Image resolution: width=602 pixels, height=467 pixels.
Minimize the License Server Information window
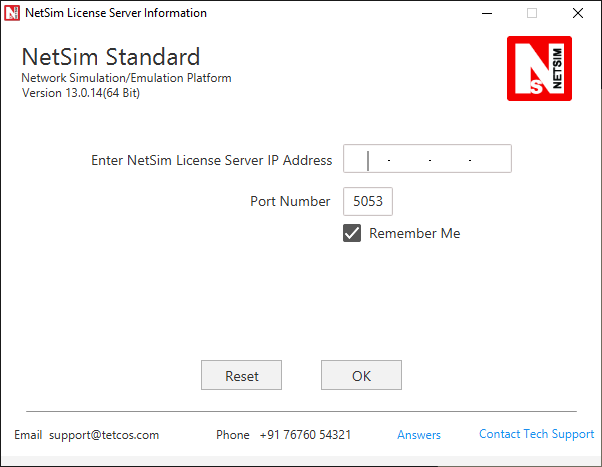[487, 13]
